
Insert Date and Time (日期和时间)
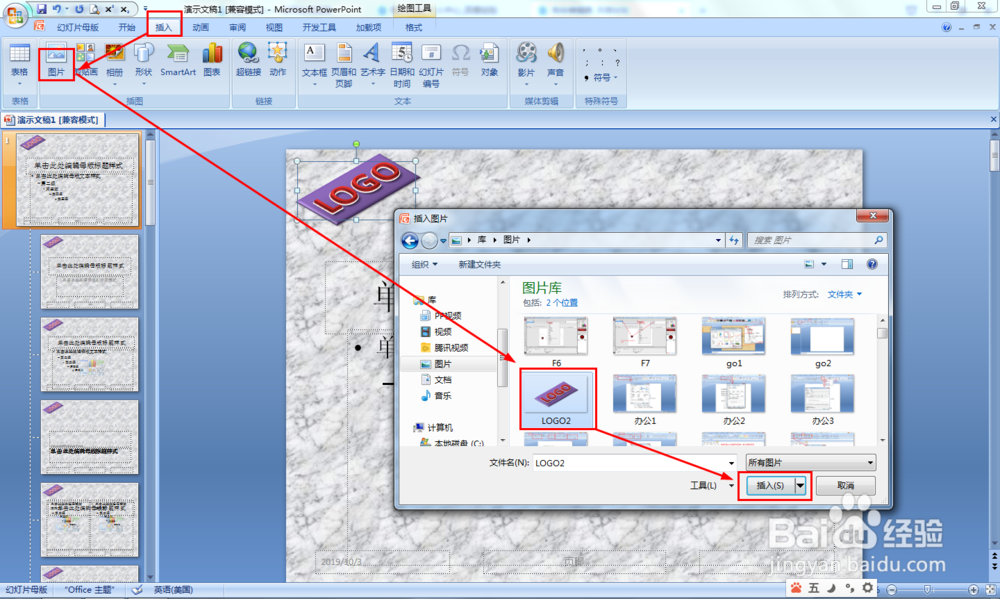point(402,65)
